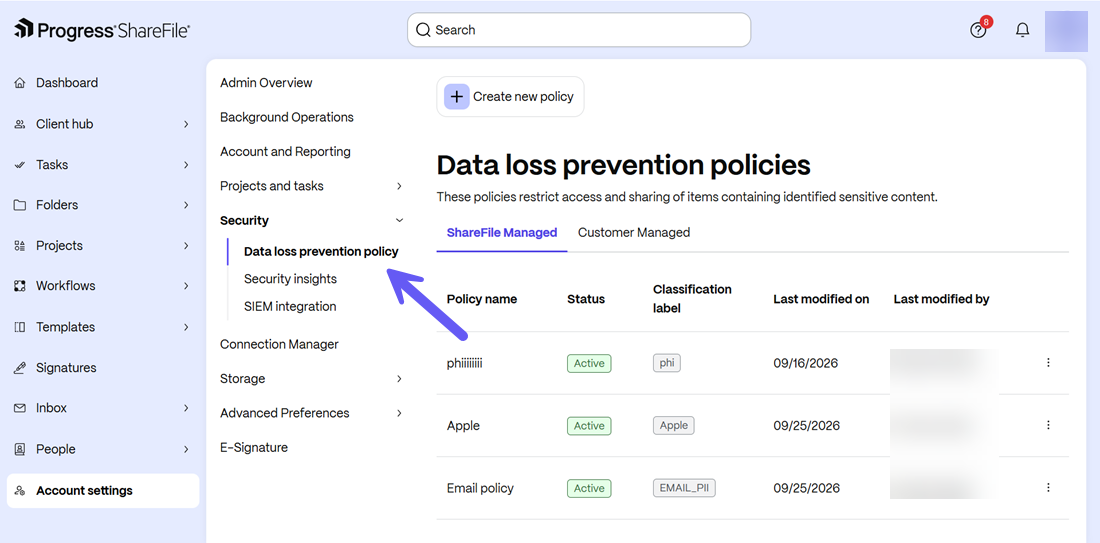The image size is (1100, 543).
Task: Expand the Projects and tasks chevron
Action: [399, 186]
